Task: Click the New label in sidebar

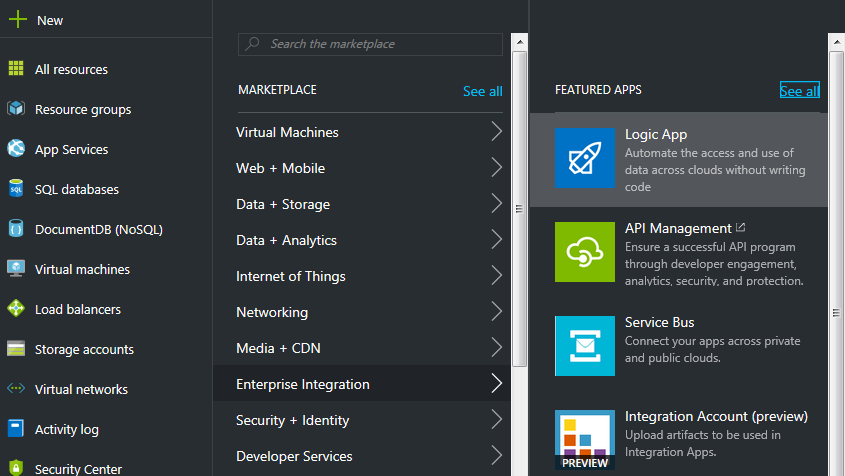Action: point(50,20)
